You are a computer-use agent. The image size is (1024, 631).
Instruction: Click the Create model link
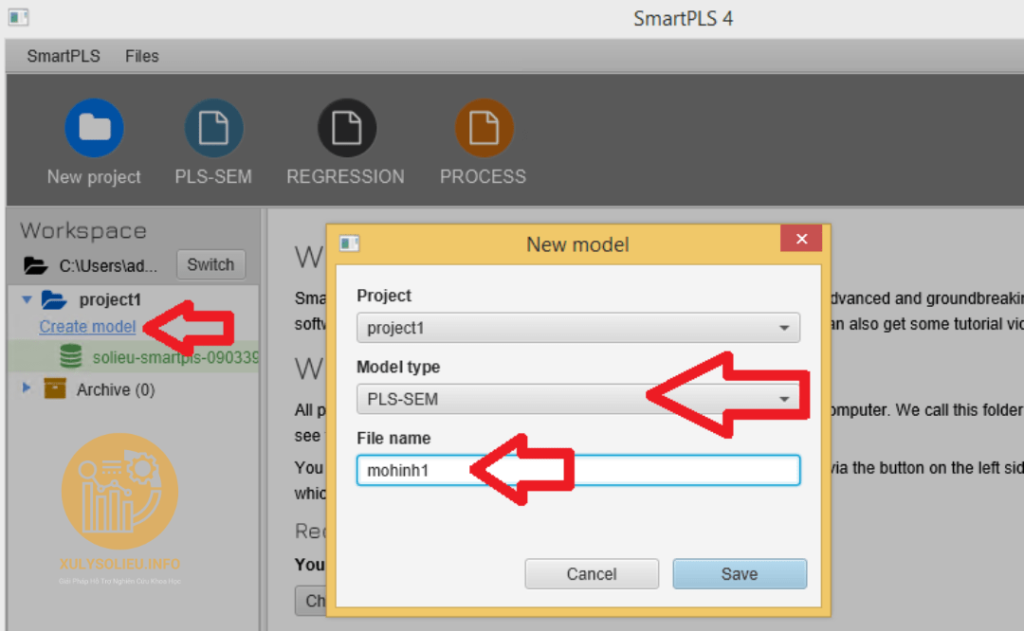tap(88, 327)
